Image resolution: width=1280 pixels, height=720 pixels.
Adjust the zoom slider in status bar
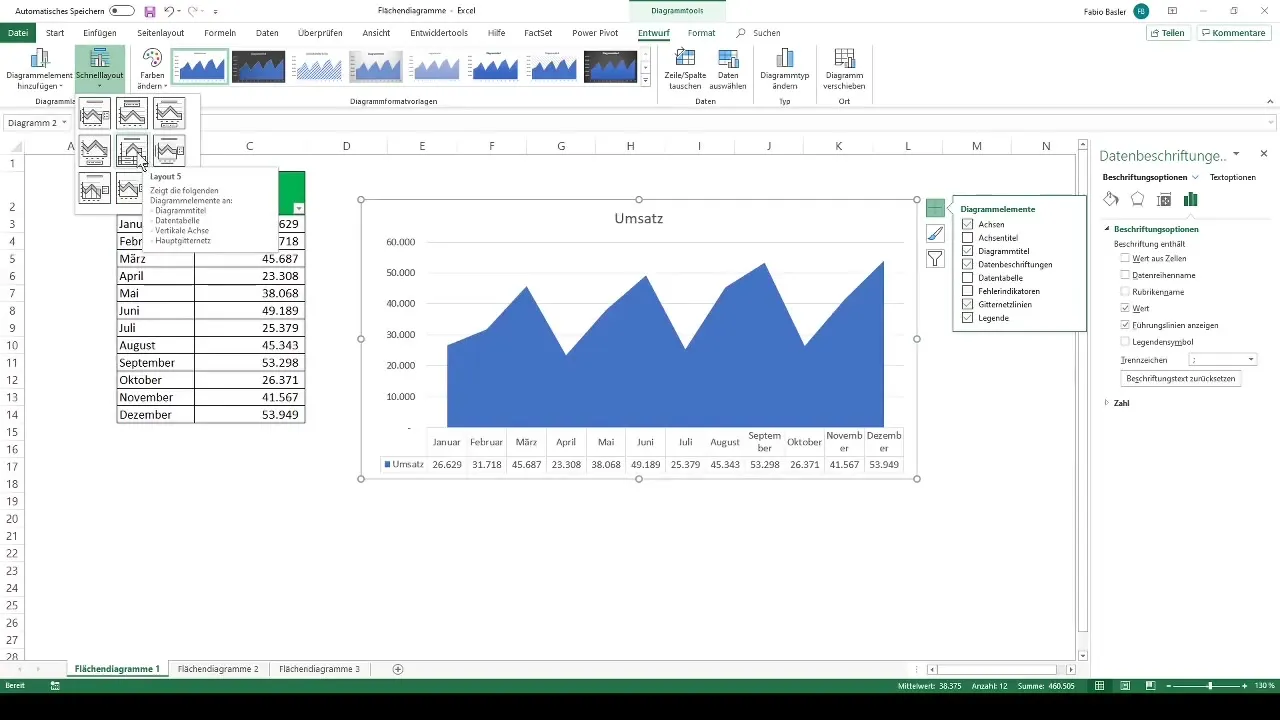(1210, 686)
